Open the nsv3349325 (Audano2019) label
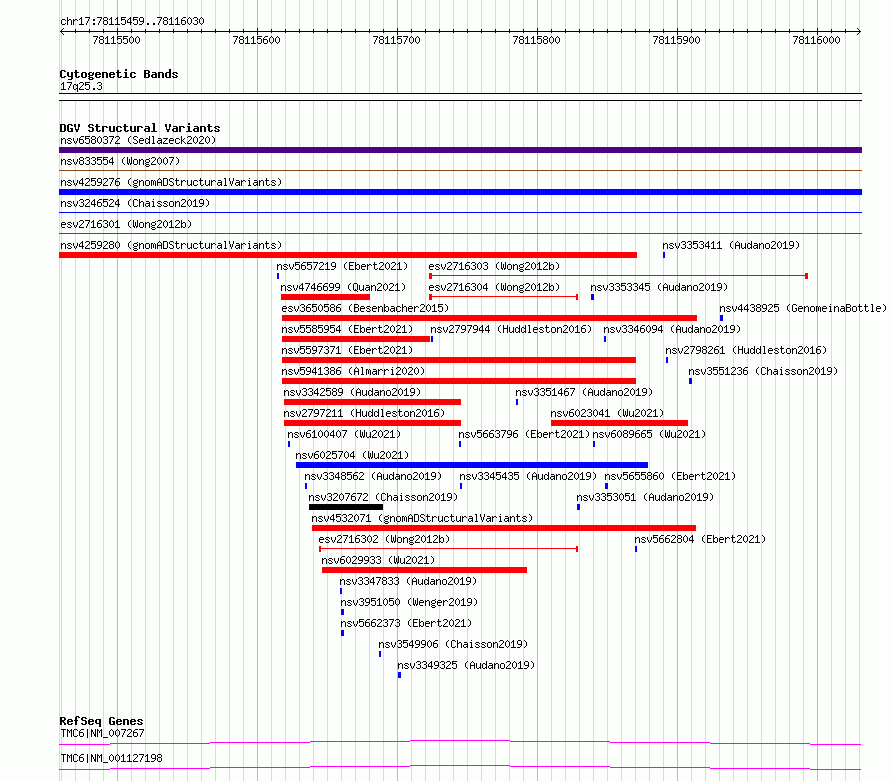 tap(466, 665)
